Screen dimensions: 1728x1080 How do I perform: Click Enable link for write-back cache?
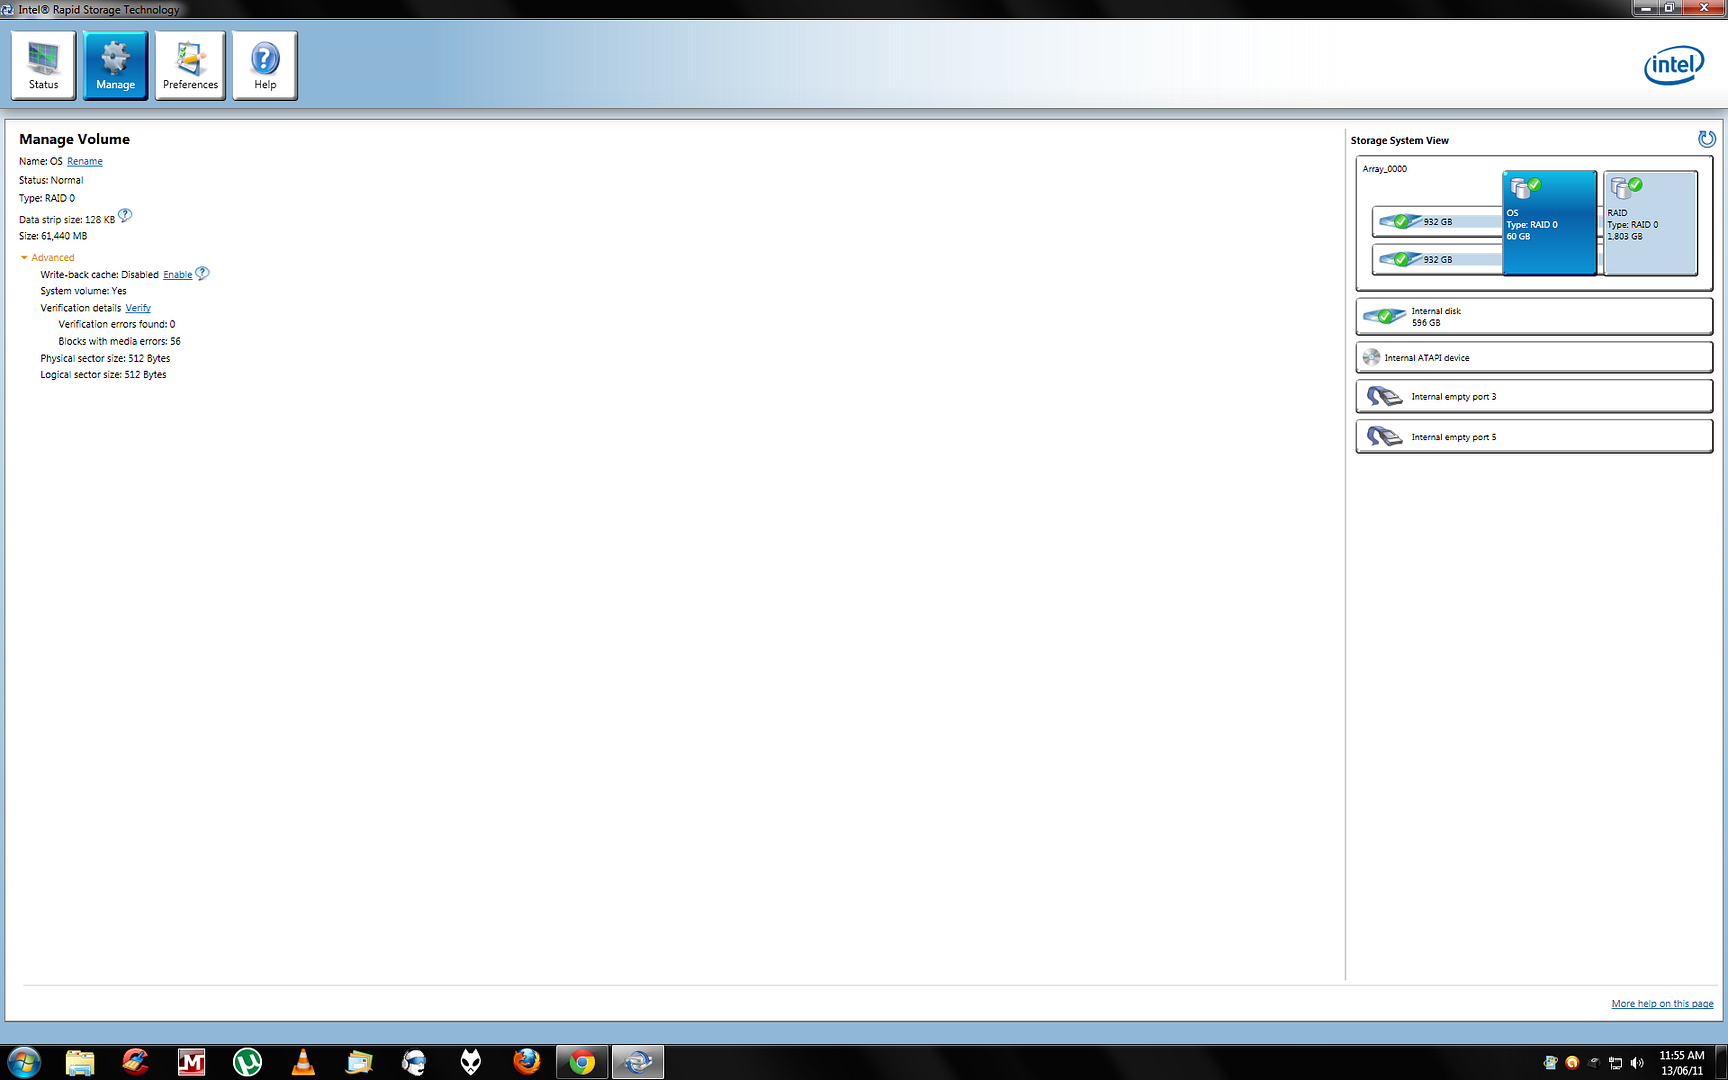(x=178, y=275)
